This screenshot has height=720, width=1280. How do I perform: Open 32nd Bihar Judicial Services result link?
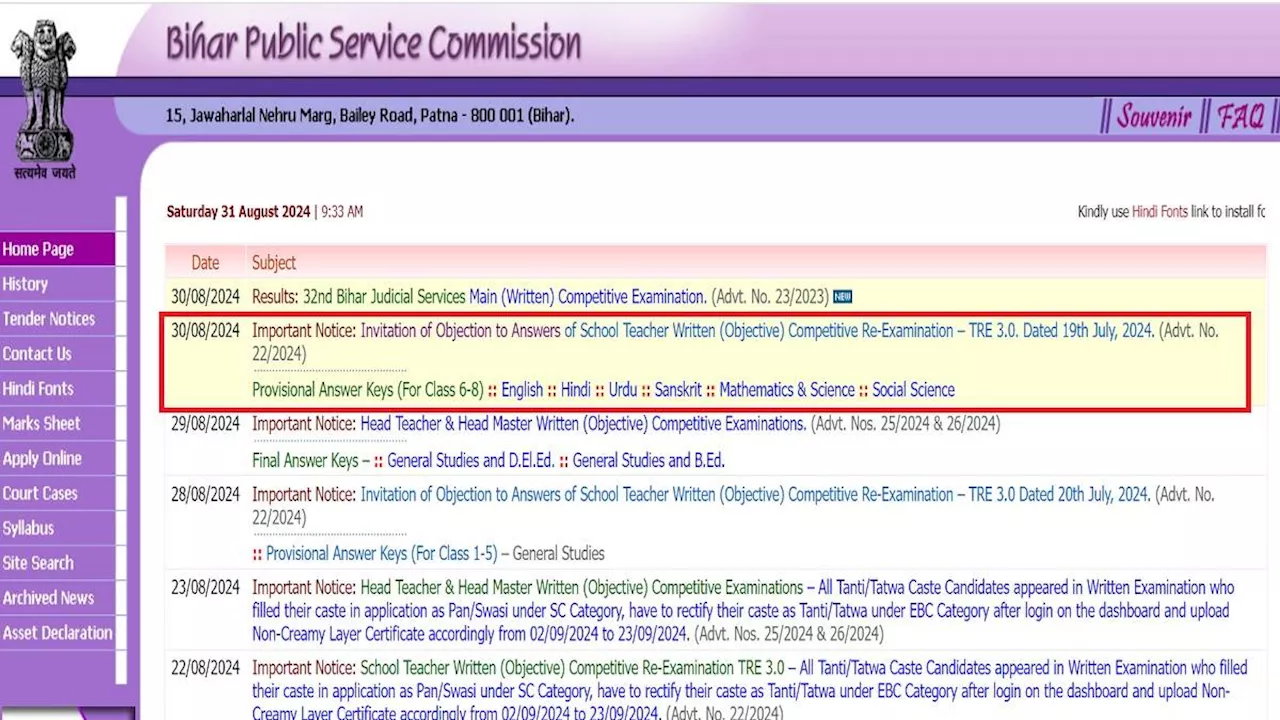[x=384, y=297]
